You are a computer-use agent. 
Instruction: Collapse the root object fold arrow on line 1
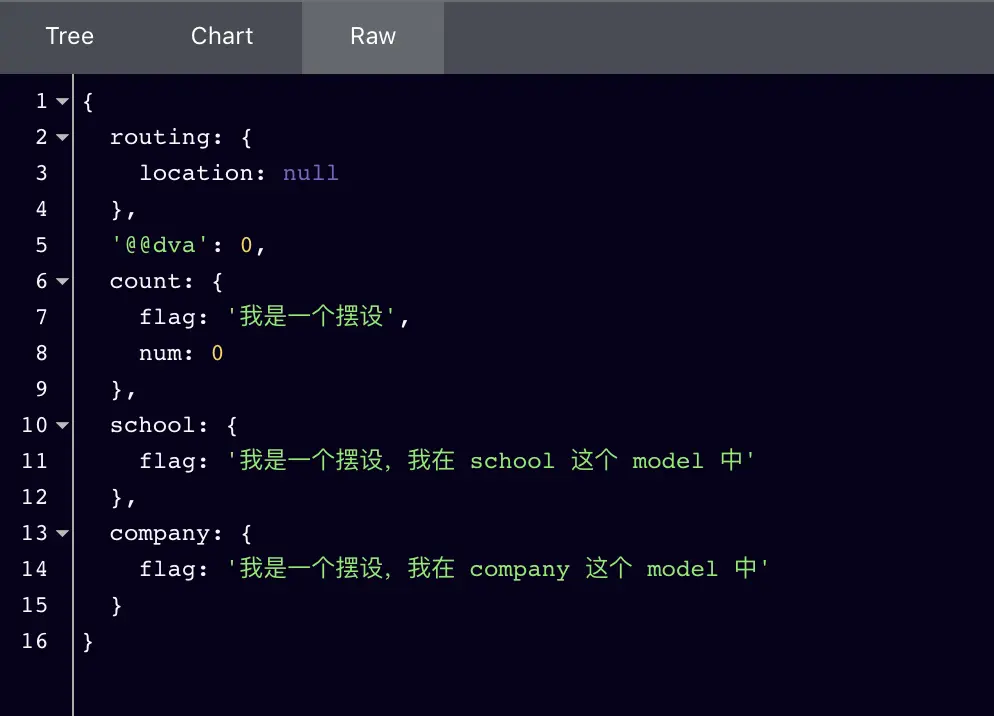(62, 101)
